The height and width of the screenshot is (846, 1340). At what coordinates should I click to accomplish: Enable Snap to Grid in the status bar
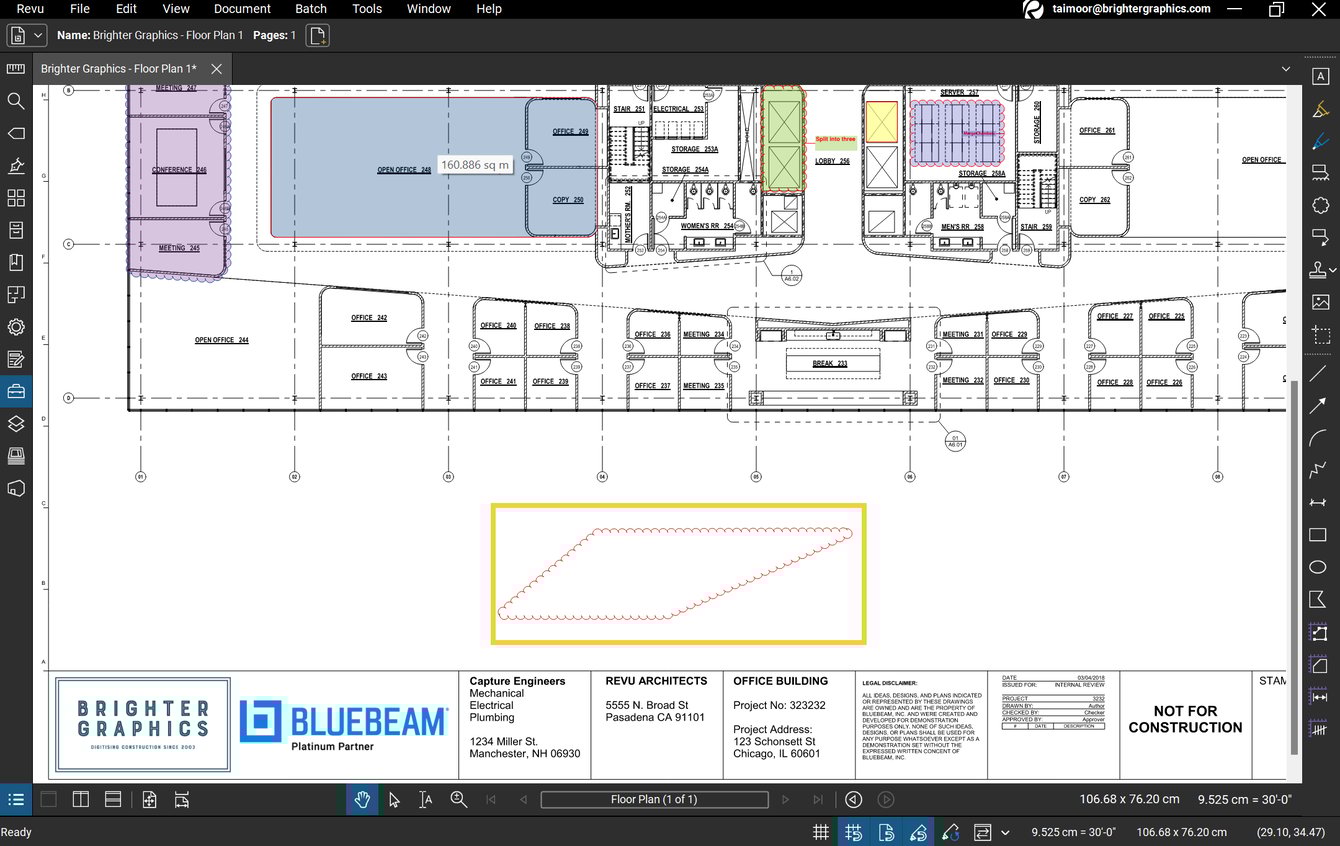tap(853, 832)
